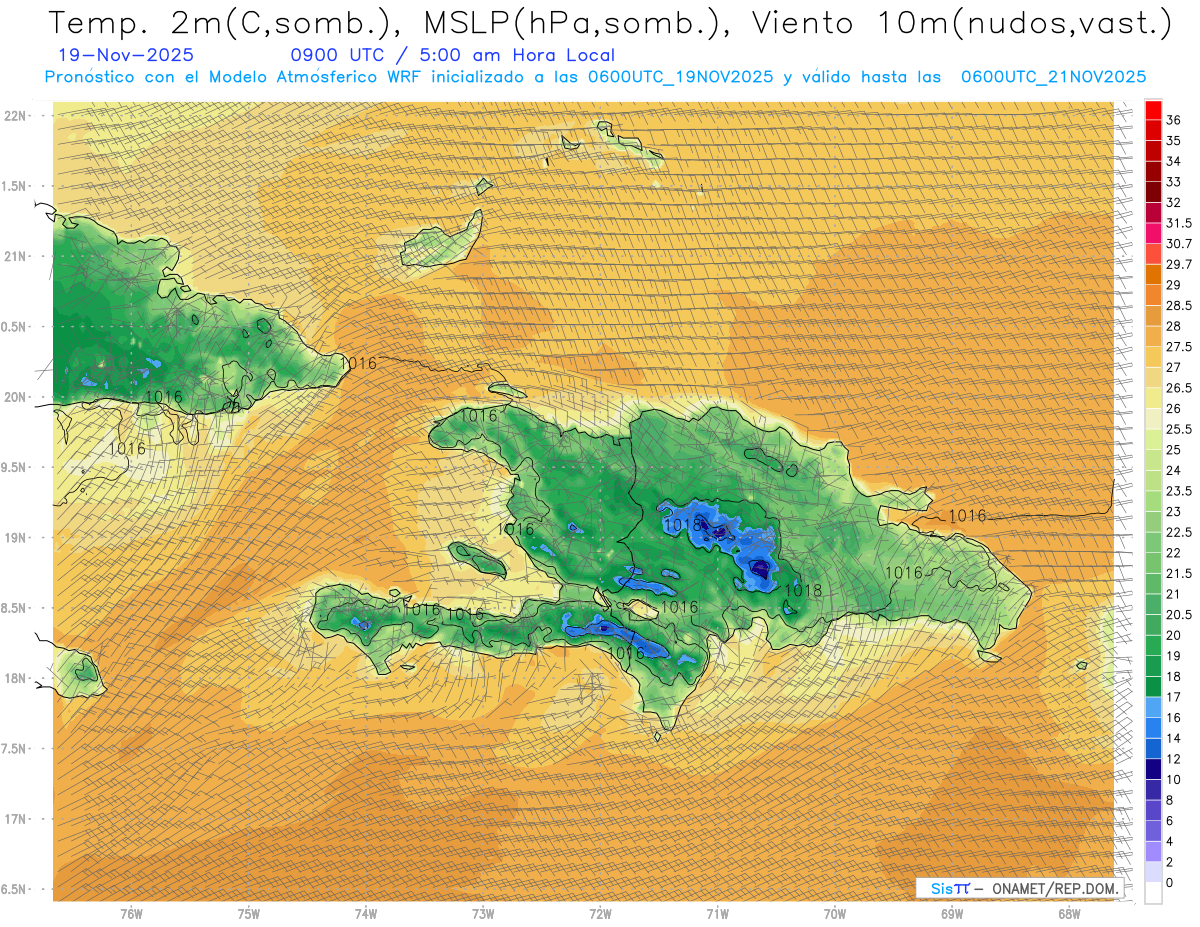Viewport: 1200px width, 927px height.
Task: Click the '2' color bar label
Action: 1170,862
